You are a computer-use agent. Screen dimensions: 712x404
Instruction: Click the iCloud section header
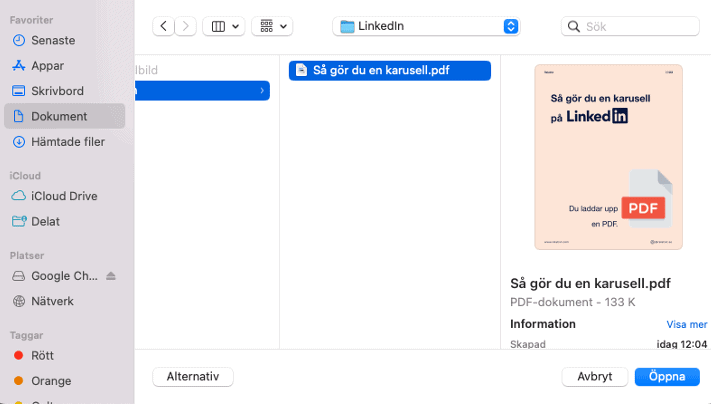click(x=25, y=176)
